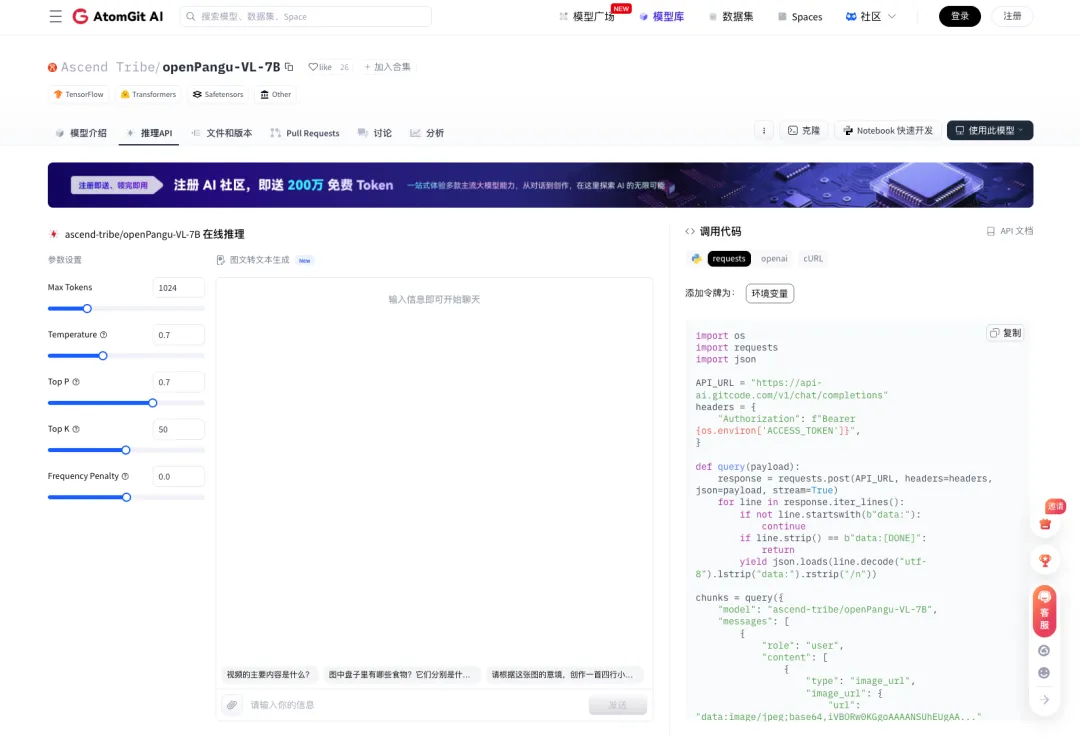Screen dimensions: 1080x739
Task: Select the requests code tab
Action: (729, 259)
